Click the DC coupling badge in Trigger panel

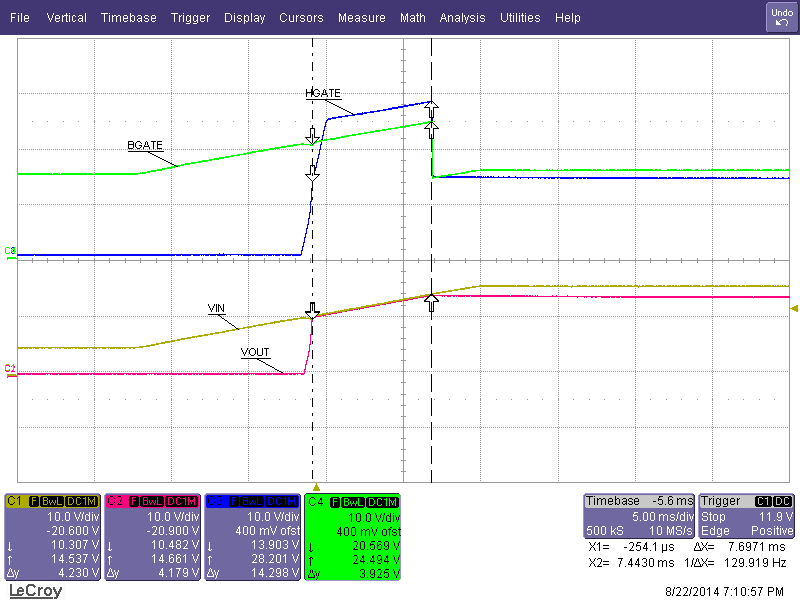784,500
